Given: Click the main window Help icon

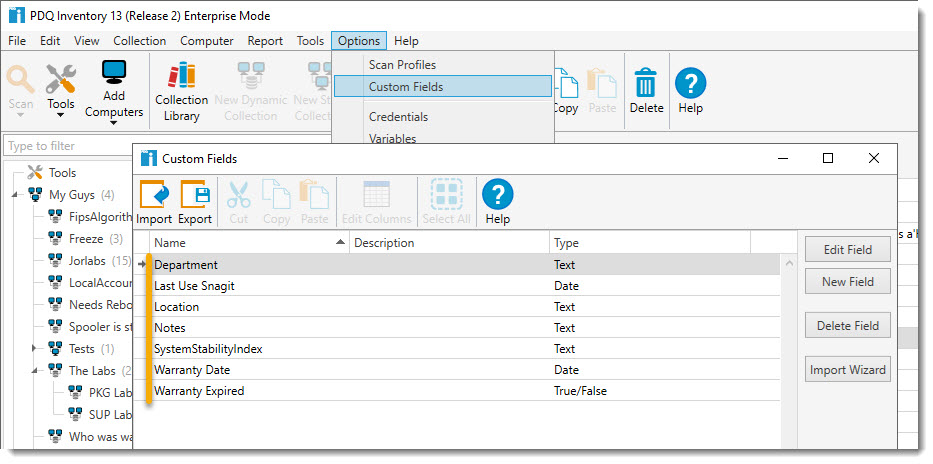Looking at the screenshot, I should pos(690,83).
